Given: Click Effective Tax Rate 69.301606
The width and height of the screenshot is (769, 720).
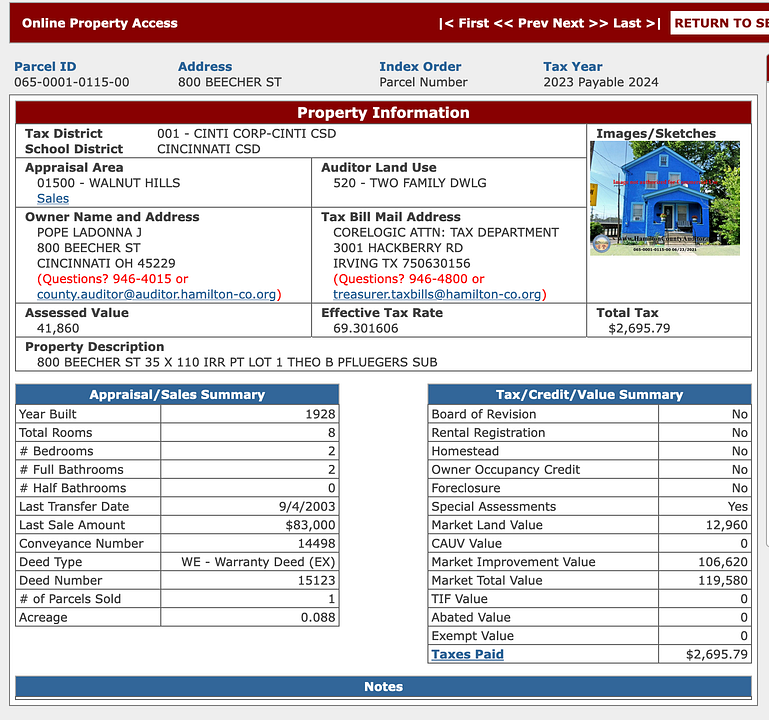Looking at the screenshot, I should click(366, 329).
